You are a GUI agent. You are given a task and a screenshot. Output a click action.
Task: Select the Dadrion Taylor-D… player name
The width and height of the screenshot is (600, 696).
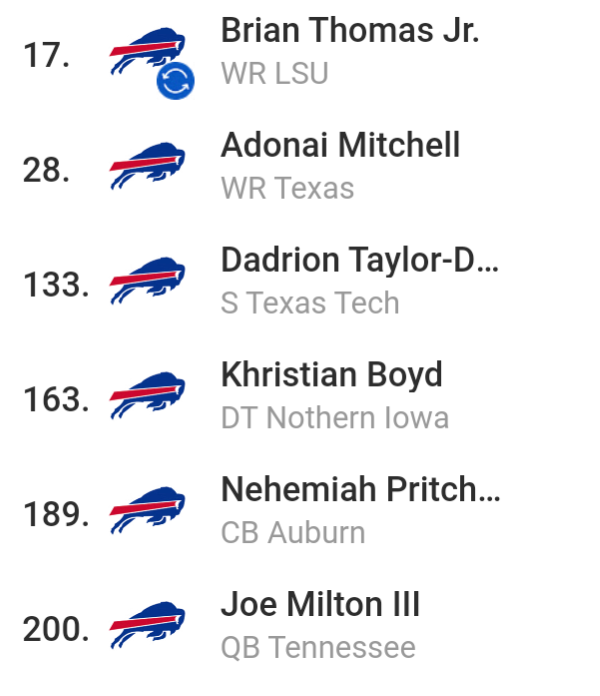tap(360, 260)
